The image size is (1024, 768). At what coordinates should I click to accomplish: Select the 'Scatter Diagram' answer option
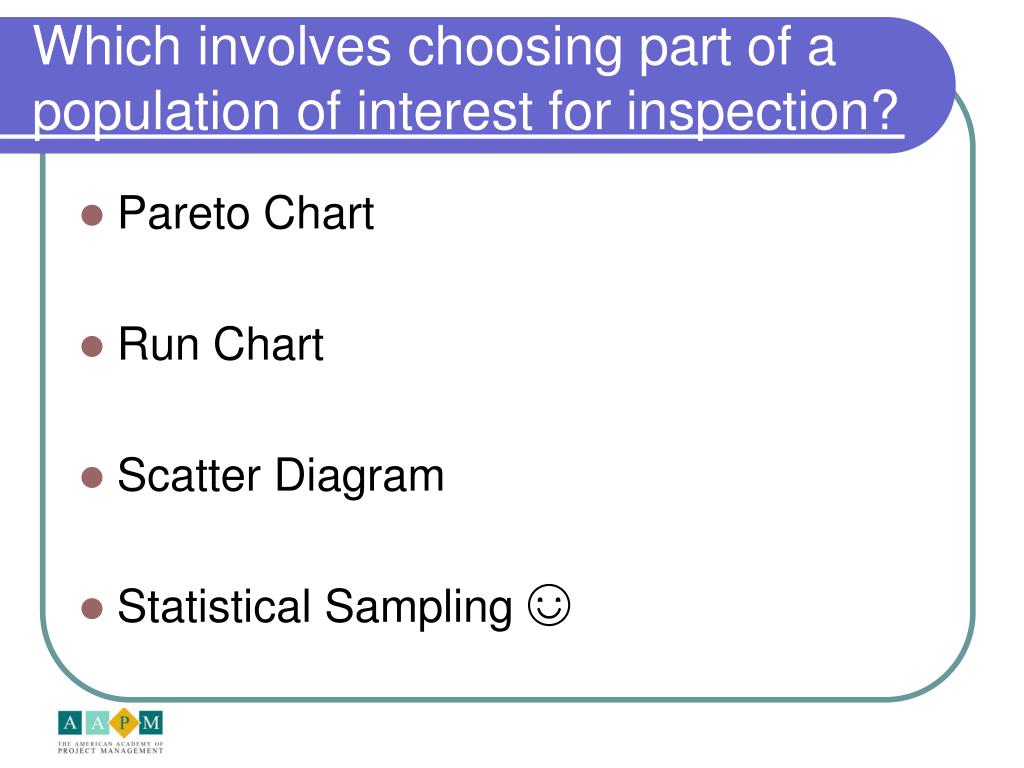coord(281,477)
